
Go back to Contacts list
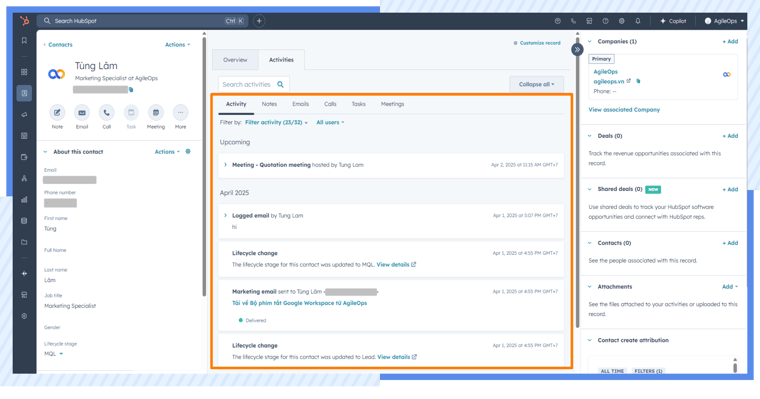click(58, 45)
